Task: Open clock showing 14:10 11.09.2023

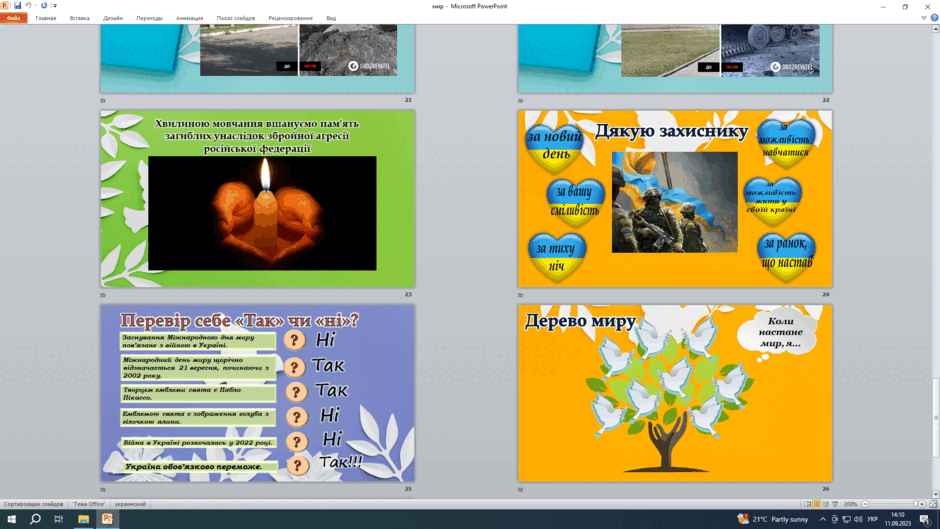Action: click(897, 519)
